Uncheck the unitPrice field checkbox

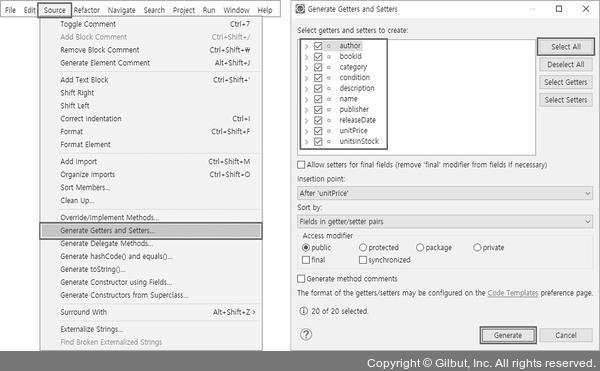point(318,131)
